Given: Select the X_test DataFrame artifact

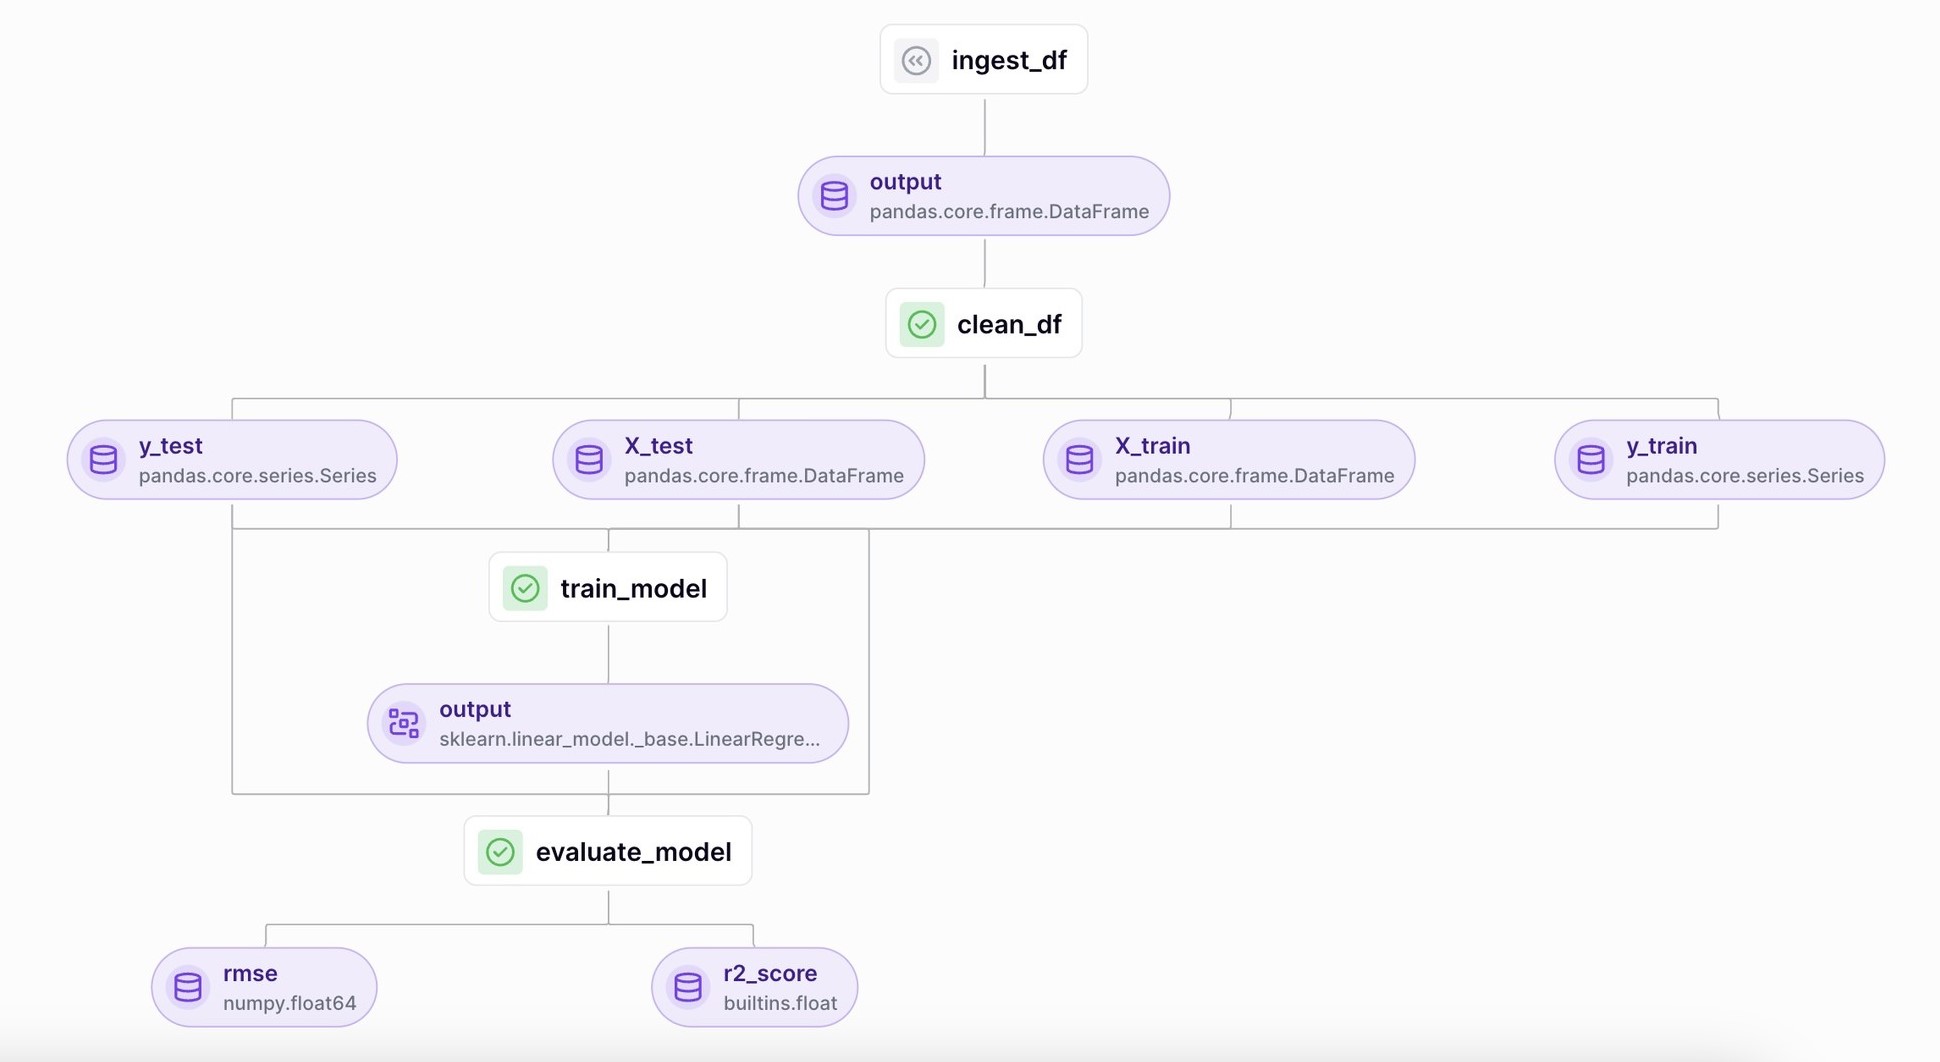Looking at the screenshot, I should [763, 460].
